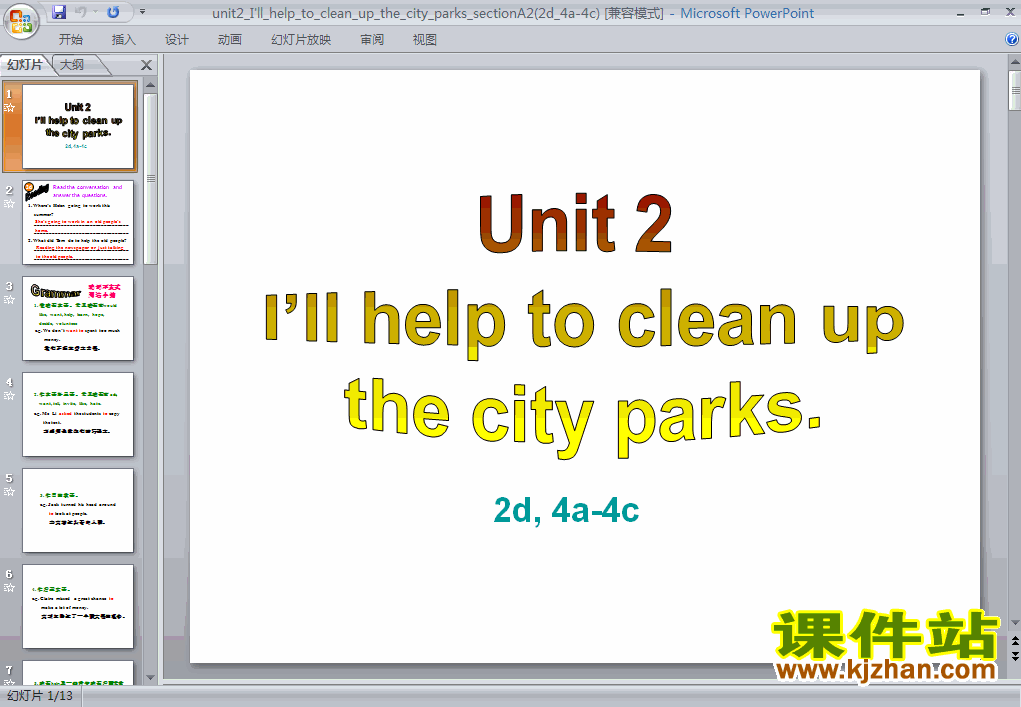Viewport: 1021px width, 707px height.
Task: Click animation star icon beside slide 3
Action: click(x=9, y=300)
